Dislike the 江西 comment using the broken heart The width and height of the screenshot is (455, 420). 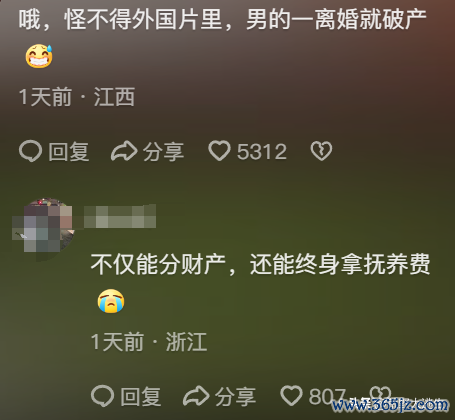point(321,151)
